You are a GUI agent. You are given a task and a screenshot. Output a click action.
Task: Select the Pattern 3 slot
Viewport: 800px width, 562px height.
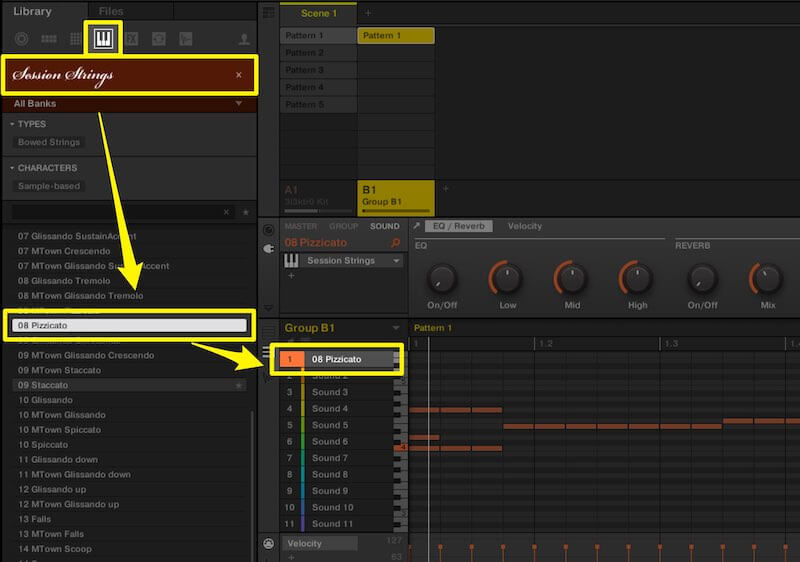click(318, 70)
